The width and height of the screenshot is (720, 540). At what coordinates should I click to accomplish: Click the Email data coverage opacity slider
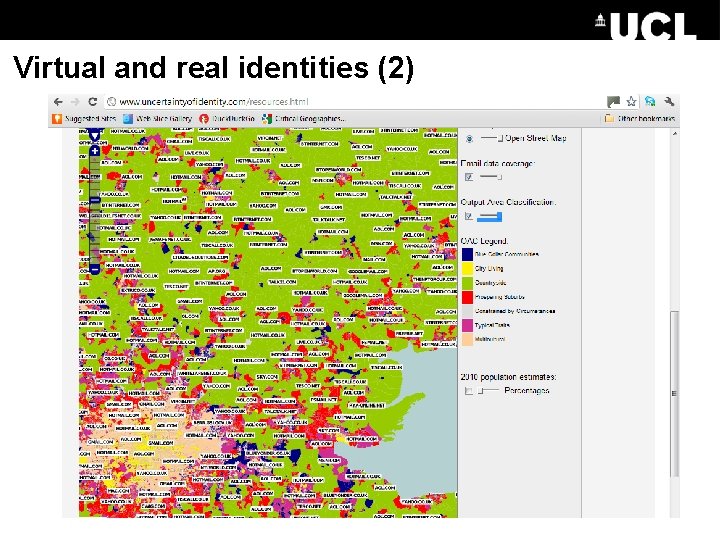click(490, 177)
